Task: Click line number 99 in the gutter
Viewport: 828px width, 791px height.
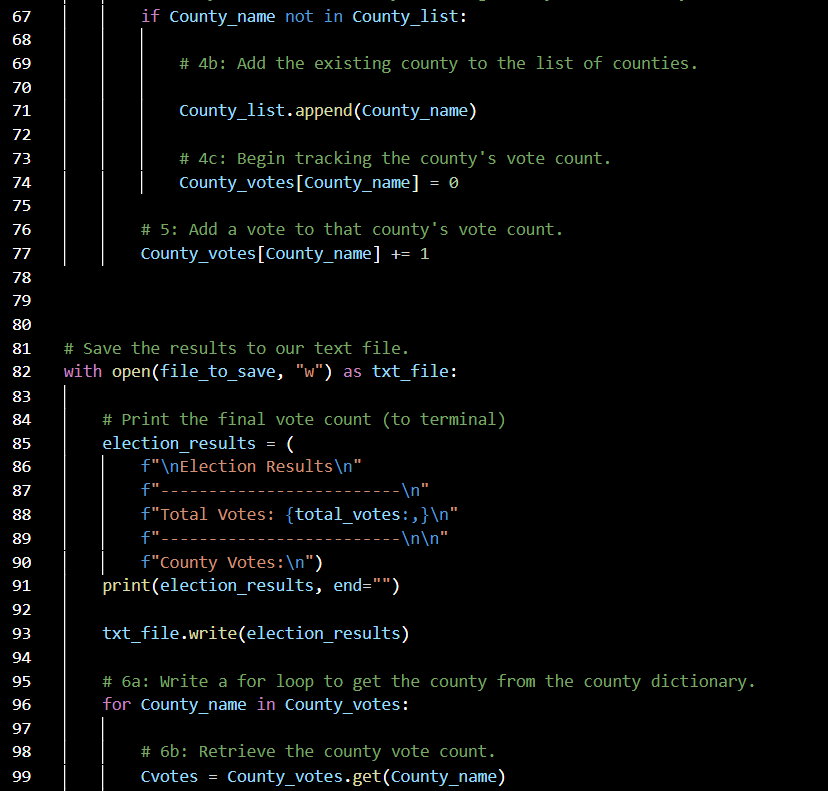Action: [x=21, y=776]
